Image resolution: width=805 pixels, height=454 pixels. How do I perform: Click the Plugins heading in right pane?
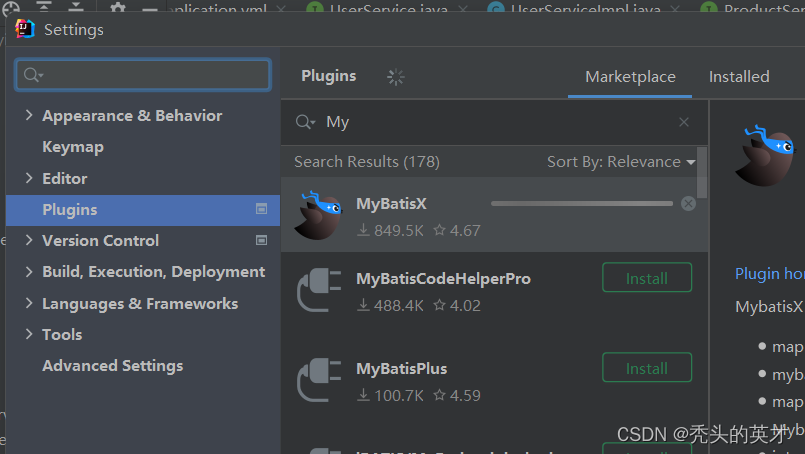tap(329, 76)
